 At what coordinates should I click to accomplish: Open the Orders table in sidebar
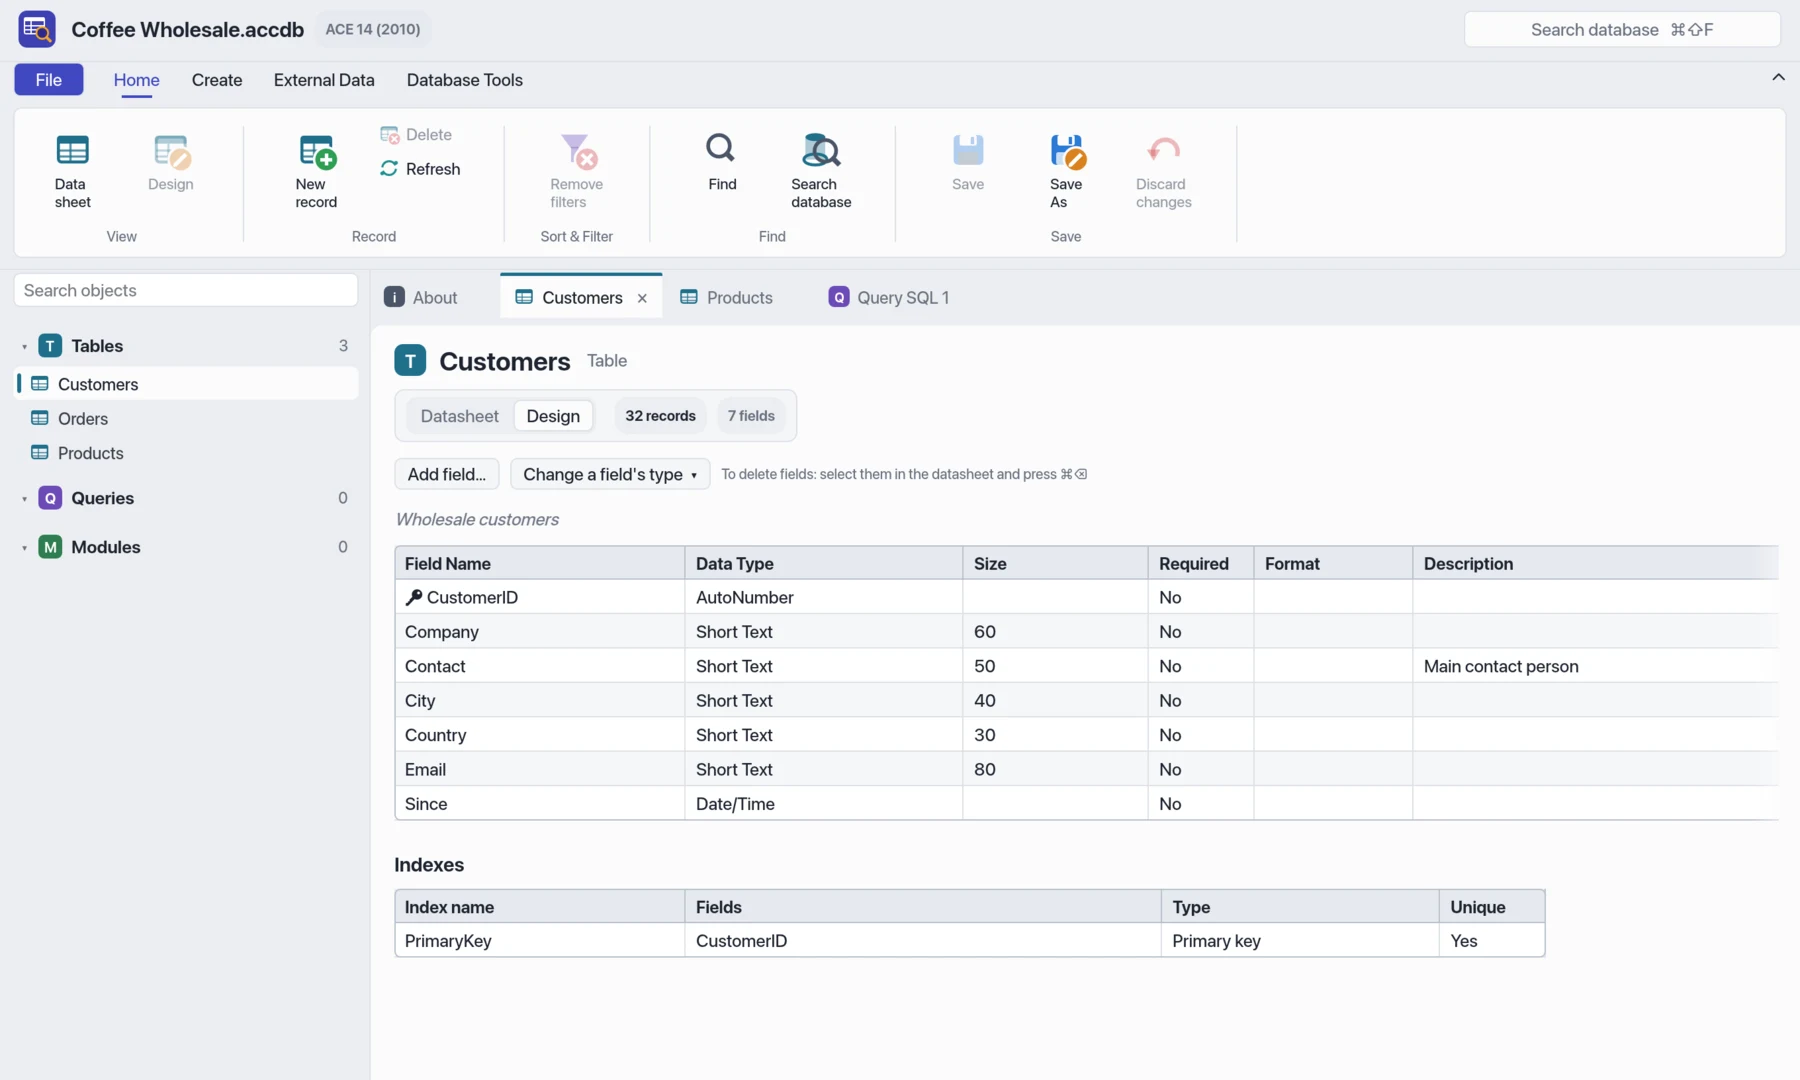click(188, 419)
